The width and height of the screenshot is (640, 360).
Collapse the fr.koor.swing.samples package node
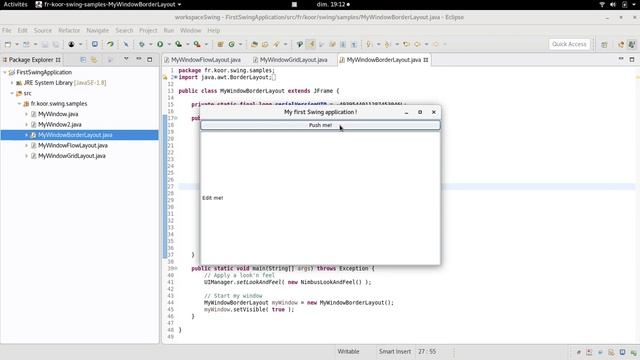coord(19,104)
